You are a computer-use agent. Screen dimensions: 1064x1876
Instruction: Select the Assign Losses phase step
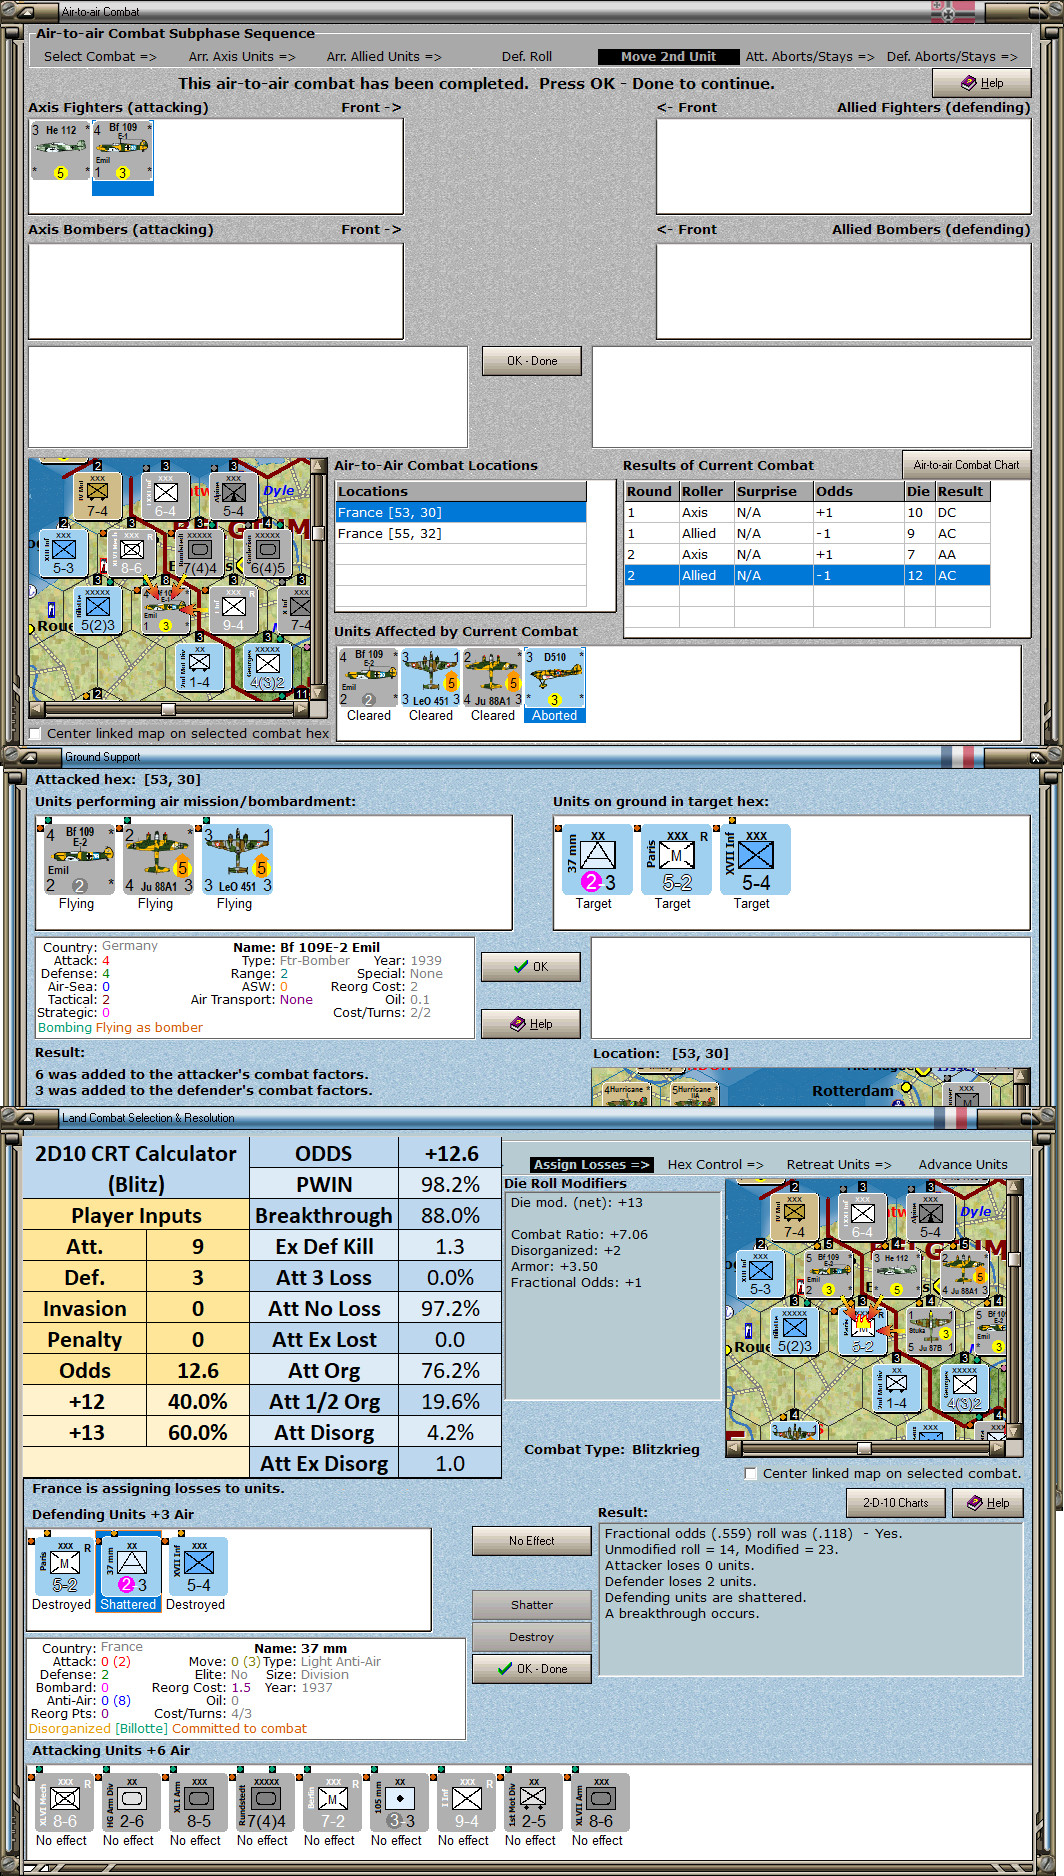click(591, 1165)
